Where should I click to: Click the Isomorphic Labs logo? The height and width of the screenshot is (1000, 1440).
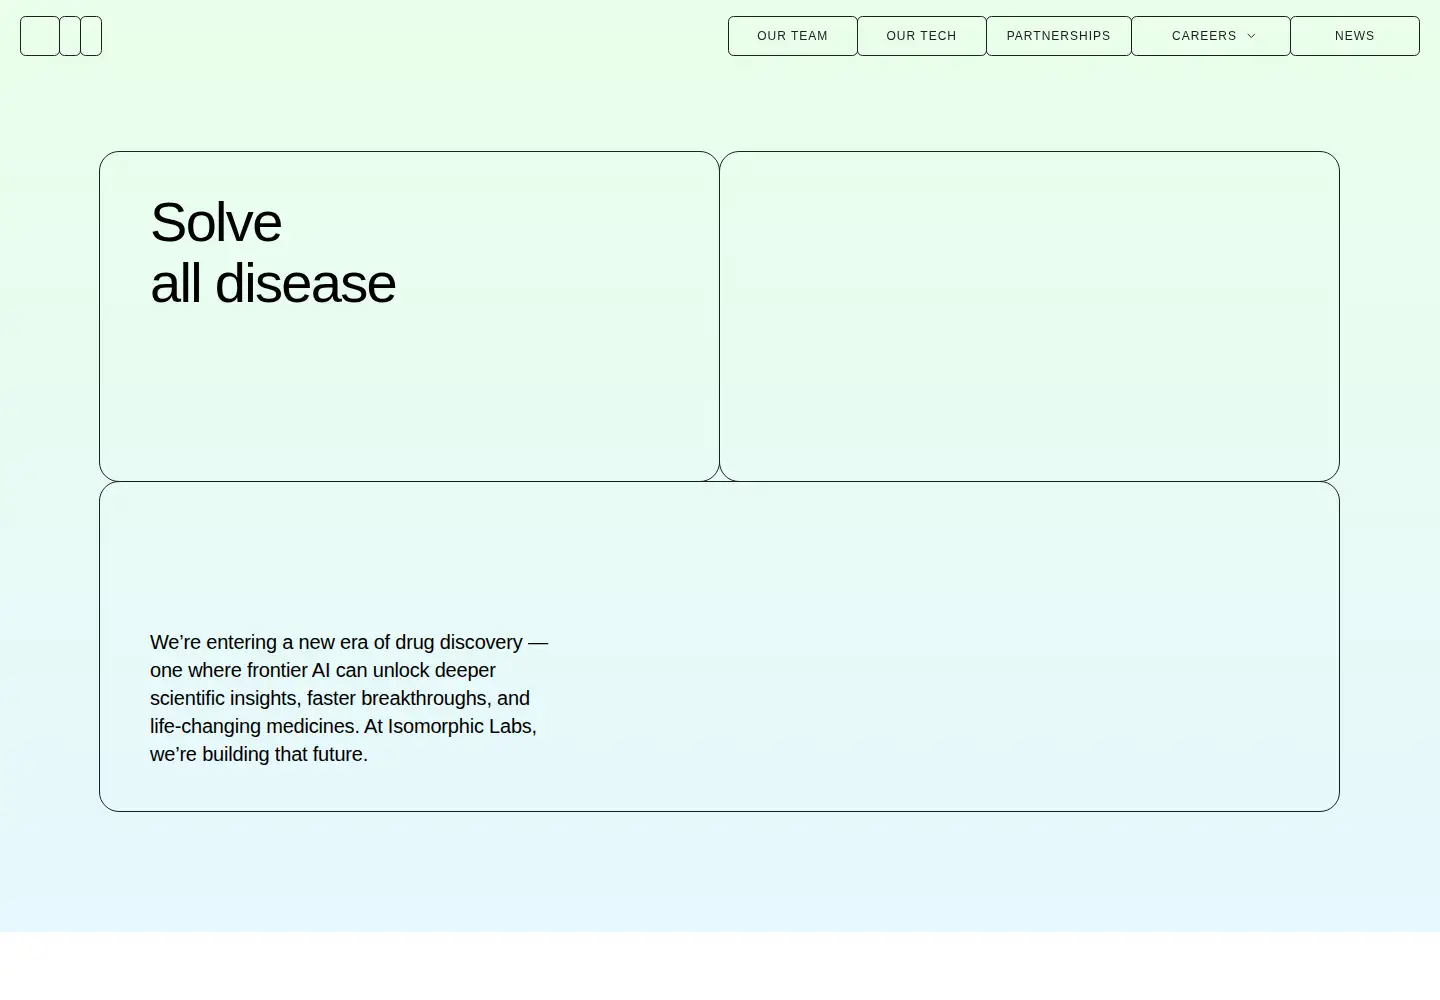pos(61,36)
